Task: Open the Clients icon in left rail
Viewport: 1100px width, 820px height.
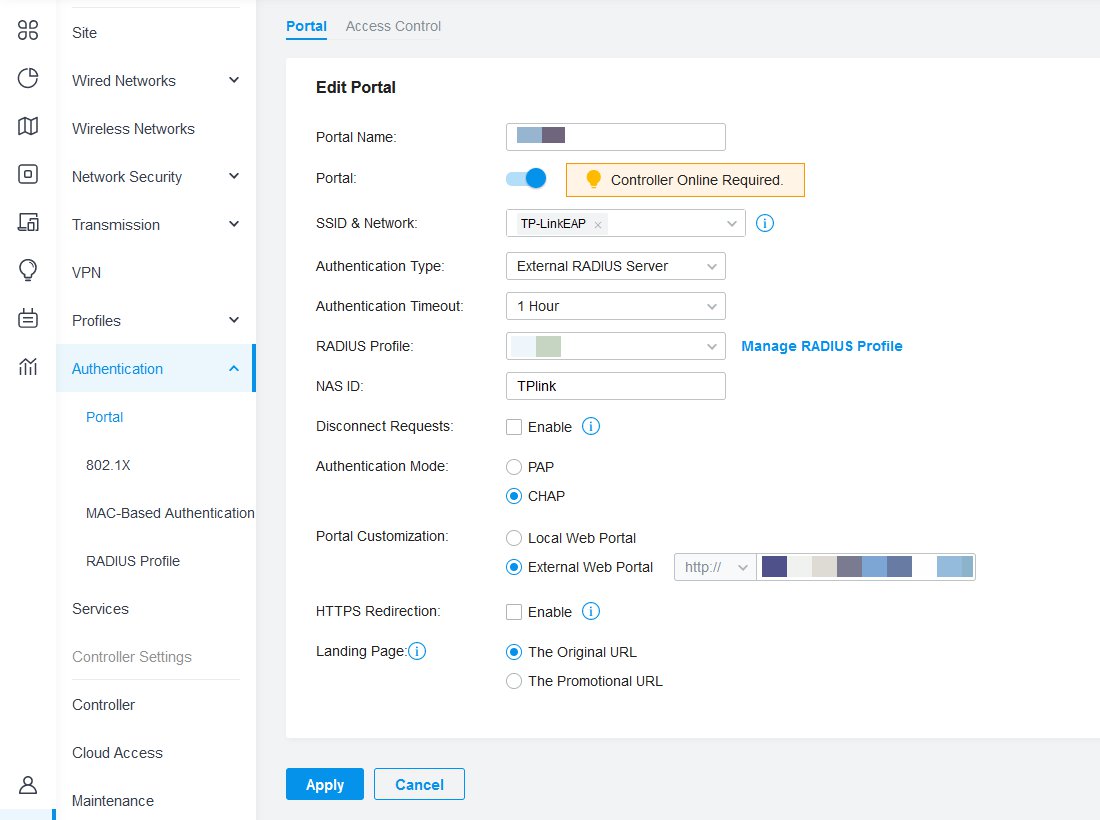Action: [x=28, y=222]
